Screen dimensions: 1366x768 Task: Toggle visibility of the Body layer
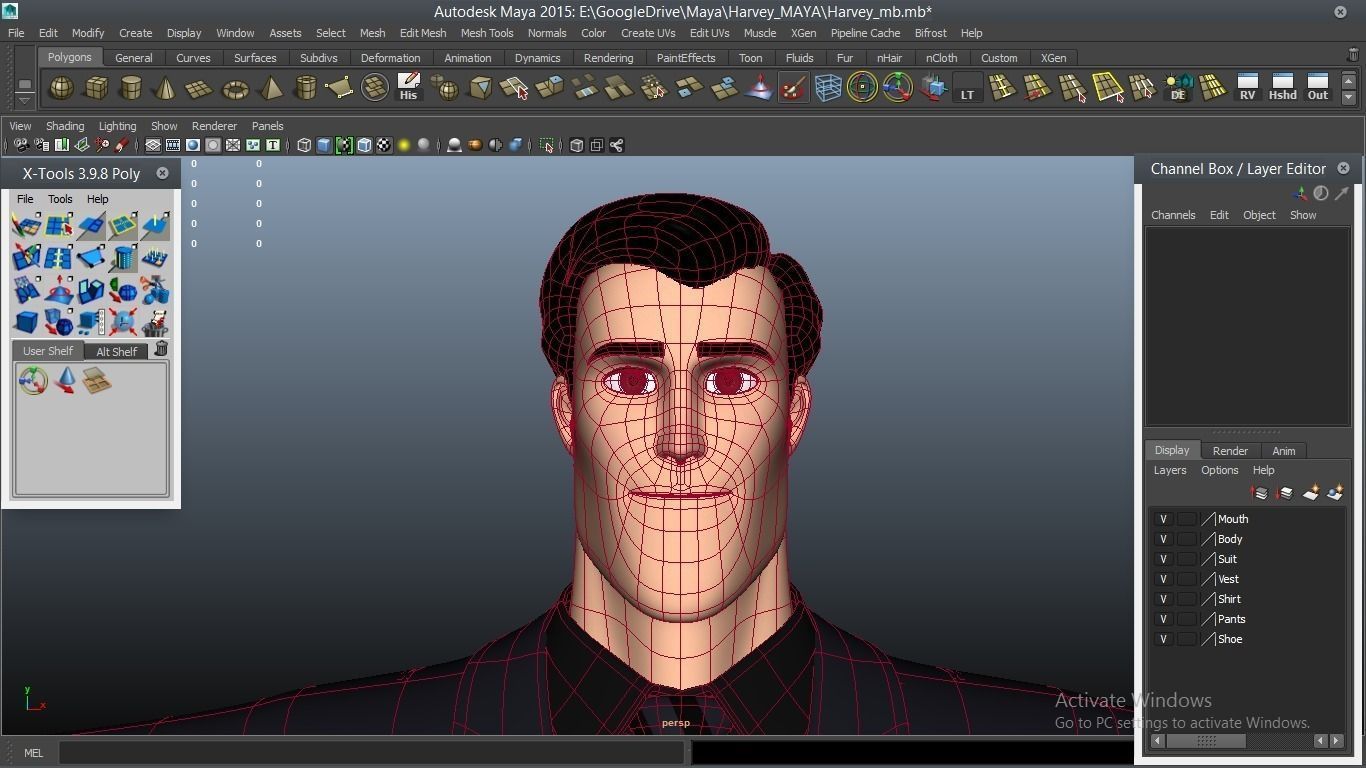point(1163,539)
